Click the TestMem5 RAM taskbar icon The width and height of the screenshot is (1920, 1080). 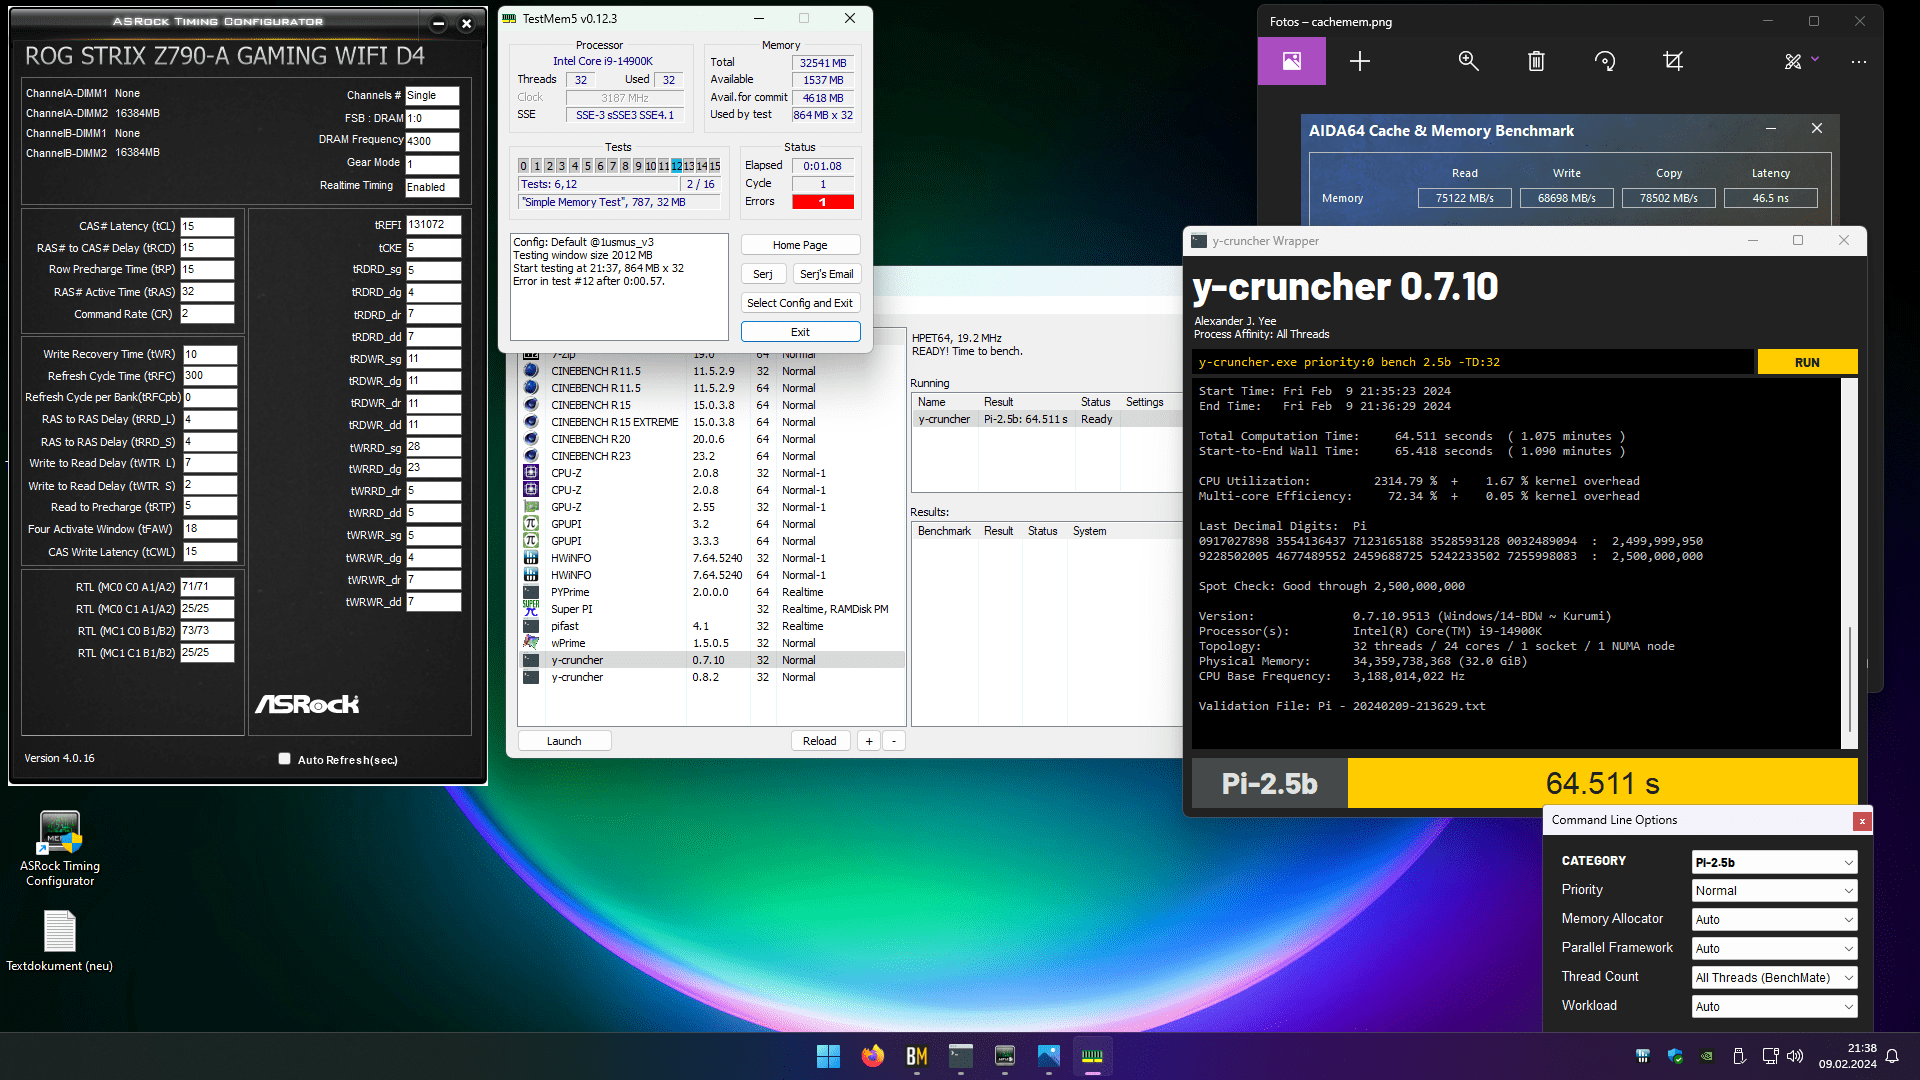click(1092, 1056)
